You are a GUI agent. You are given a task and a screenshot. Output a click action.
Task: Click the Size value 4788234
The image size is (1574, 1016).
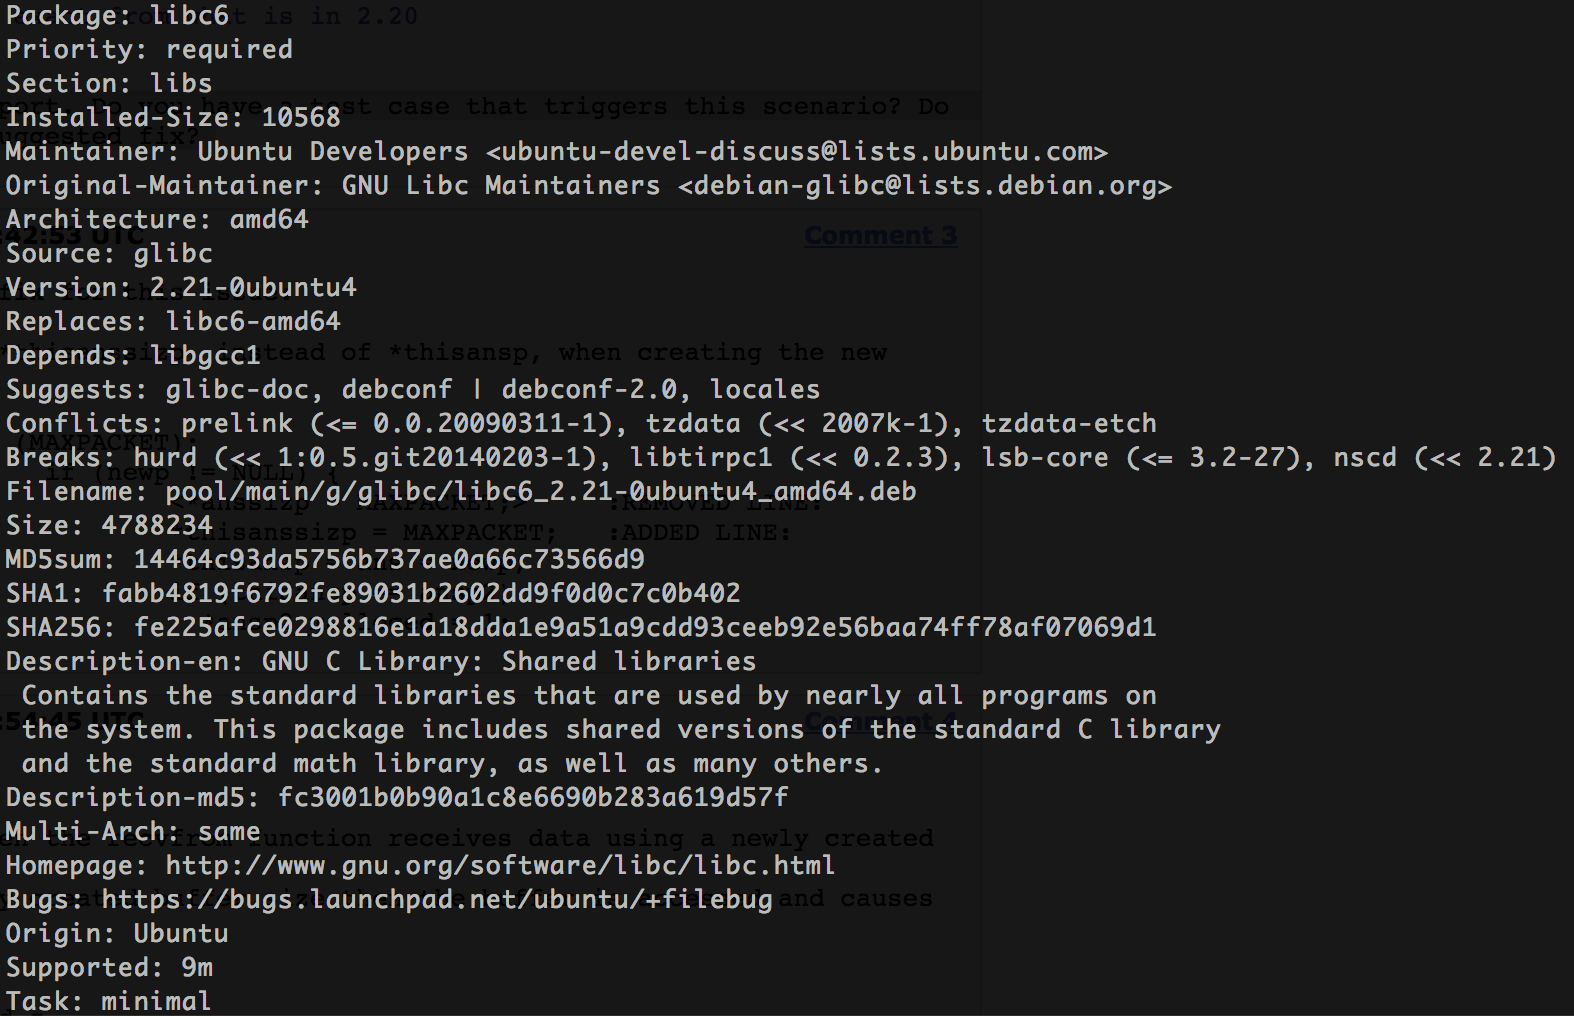pos(157,525)
